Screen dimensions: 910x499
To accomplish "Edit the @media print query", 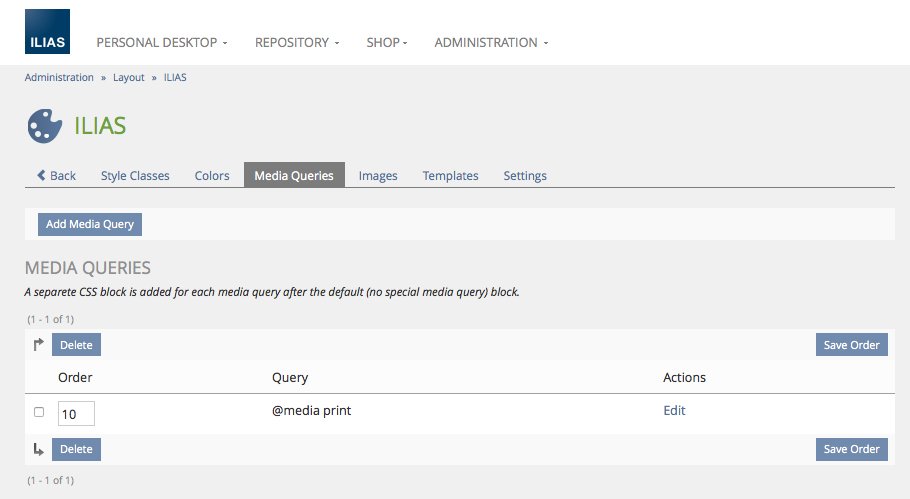I will 674,411.
